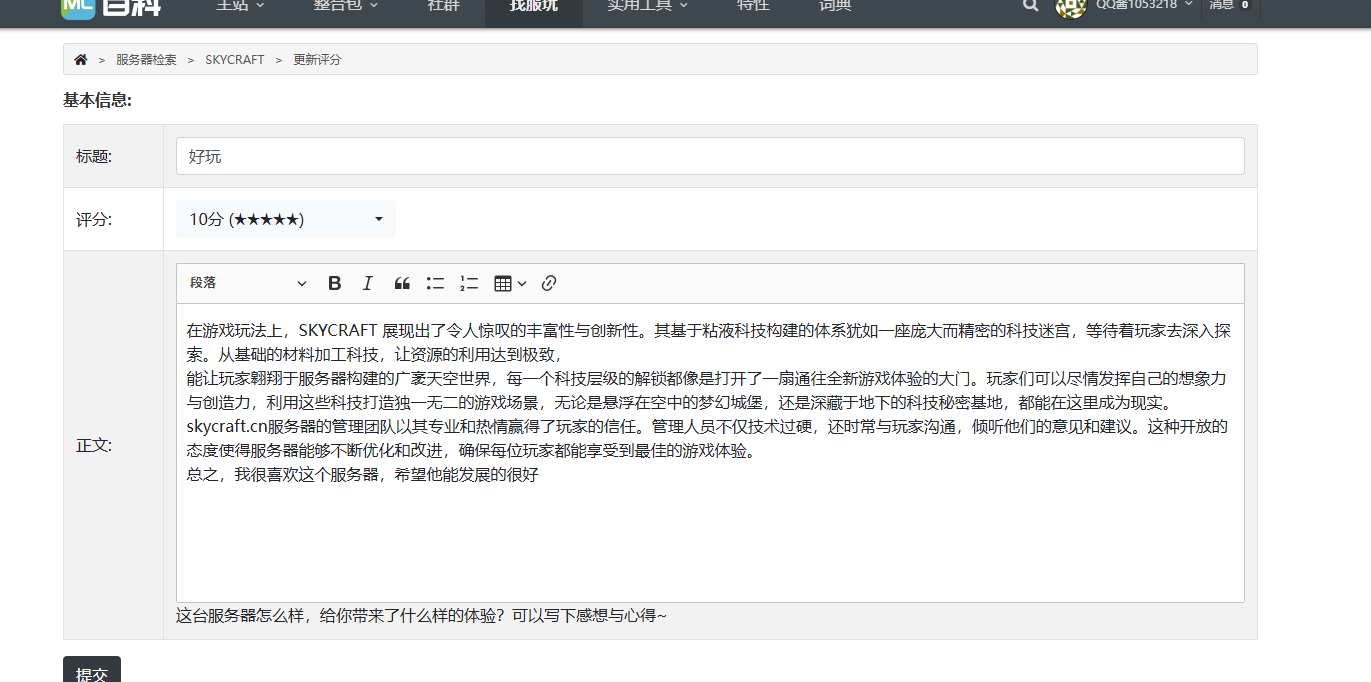Click the 正文 field label
This screenshot has height=682, width=1371.
pyautogui.click(x=94, y=445)
